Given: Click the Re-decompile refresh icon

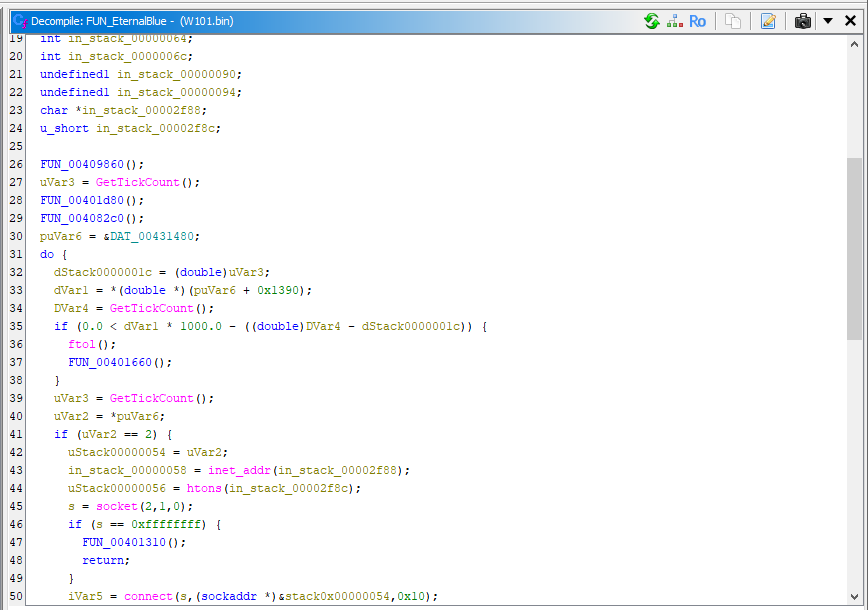Looking at the screenshot, I should [652, 21].
